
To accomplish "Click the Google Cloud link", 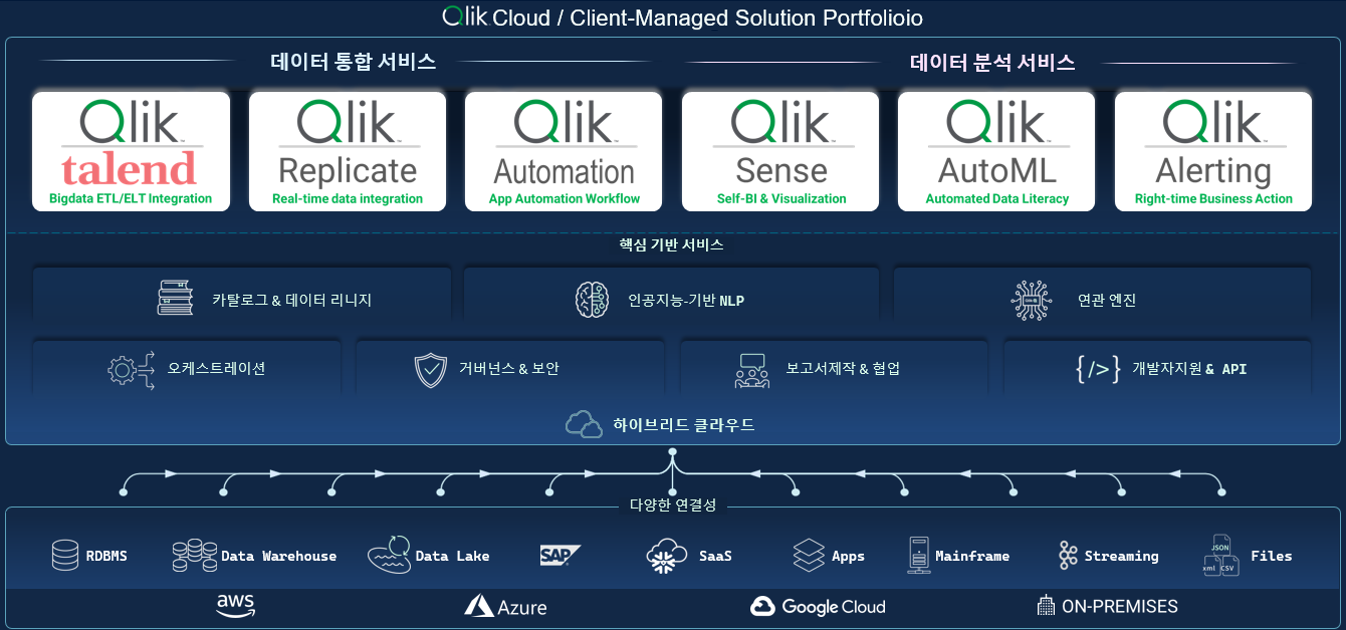I will [x=819, y=606].
